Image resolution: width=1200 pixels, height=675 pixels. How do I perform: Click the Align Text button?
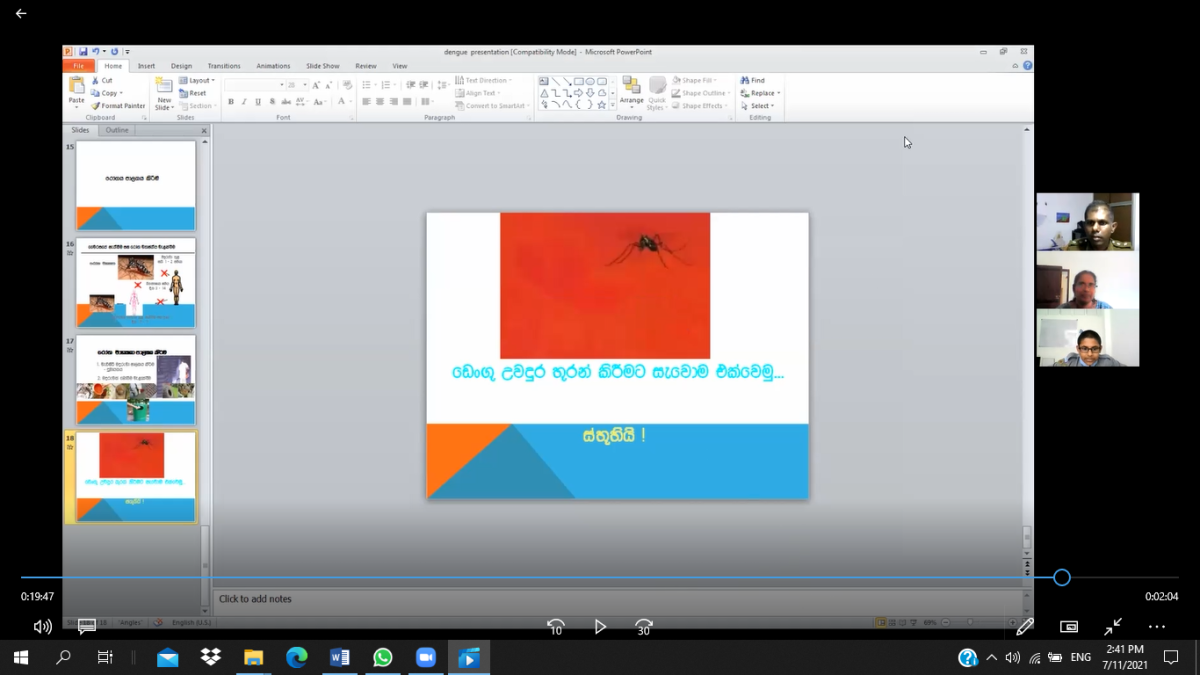click(x=477, y=93)
